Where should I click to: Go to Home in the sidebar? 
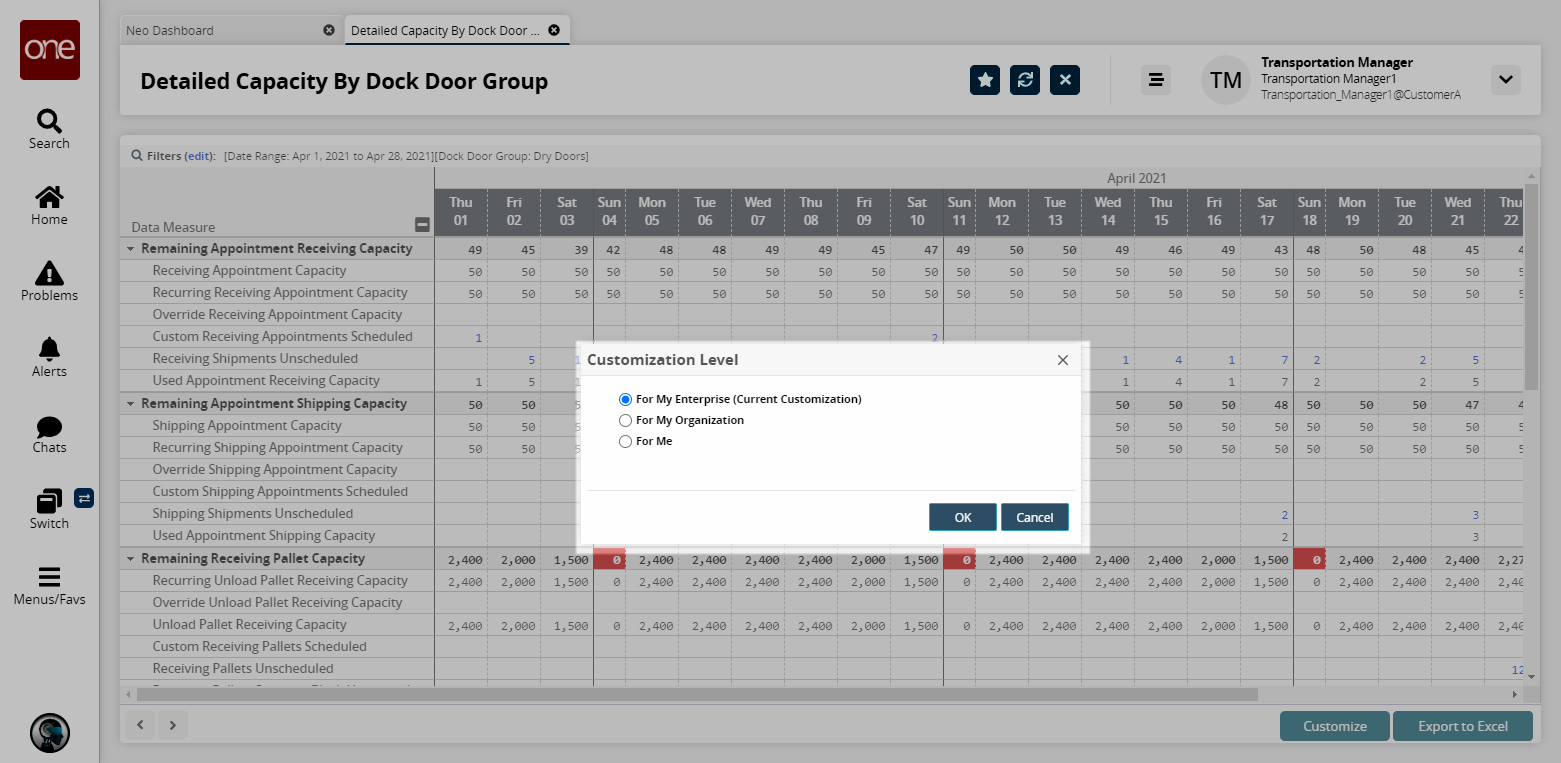tap(49, 198)
